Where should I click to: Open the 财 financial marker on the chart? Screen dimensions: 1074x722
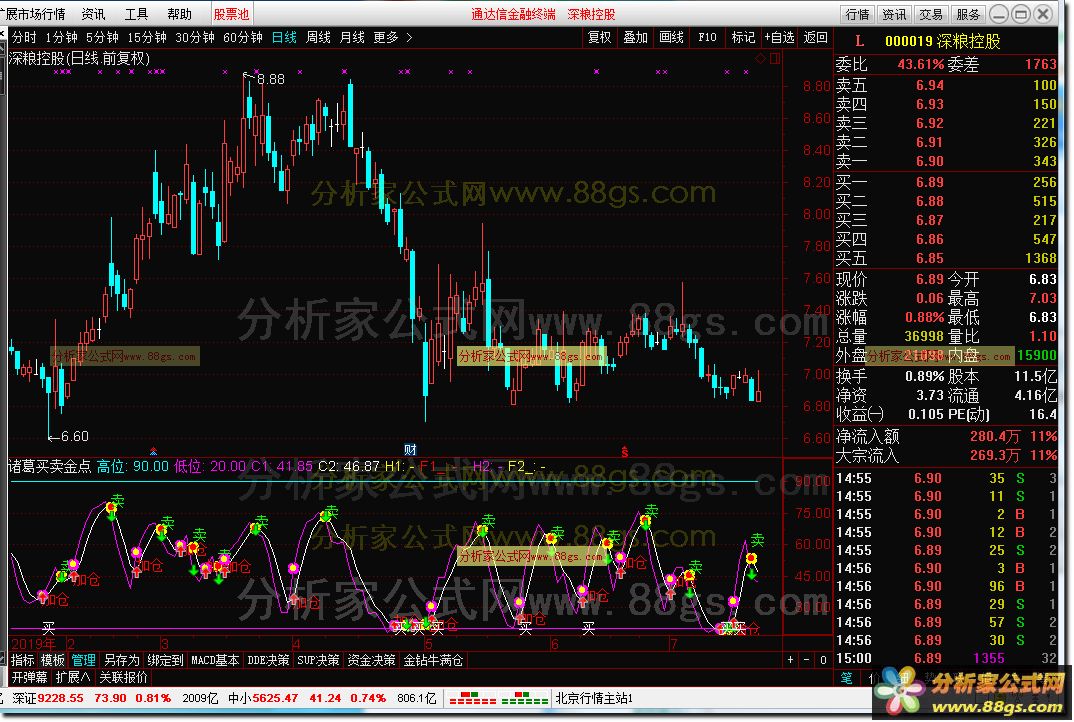click(x=410, y=449)
